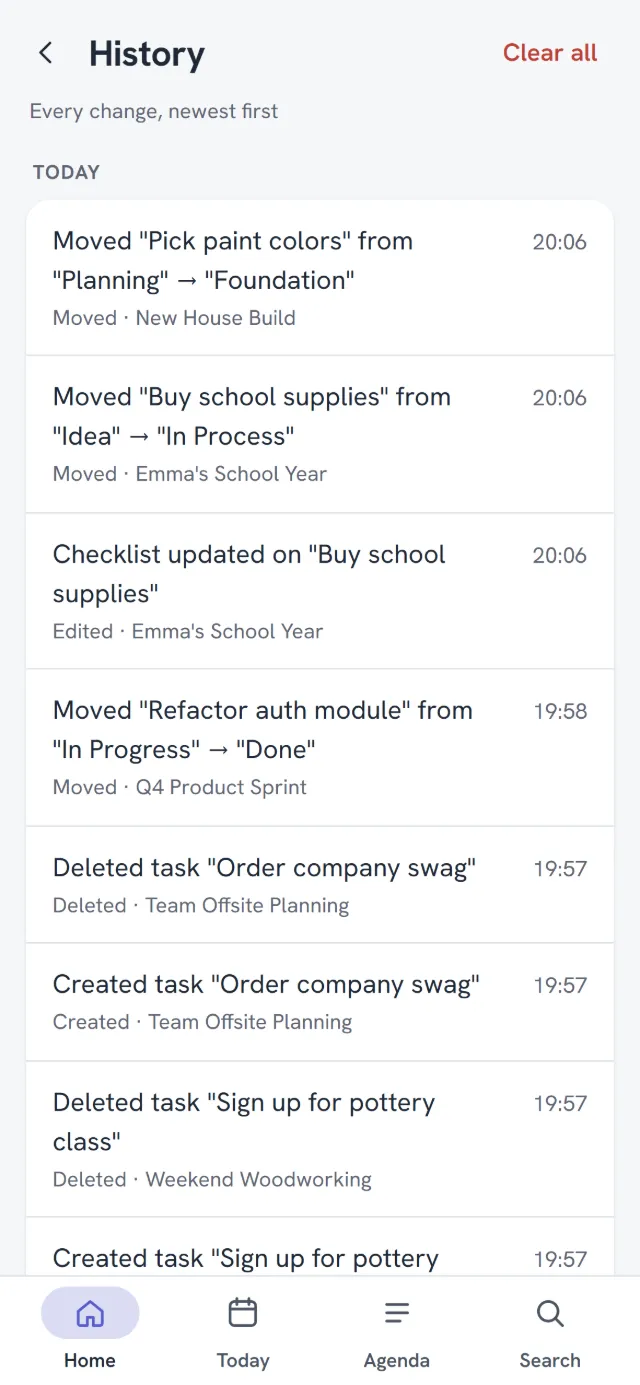Open "Refactor auth module" moved entry

pyautogui.click(x=320, y=748)
